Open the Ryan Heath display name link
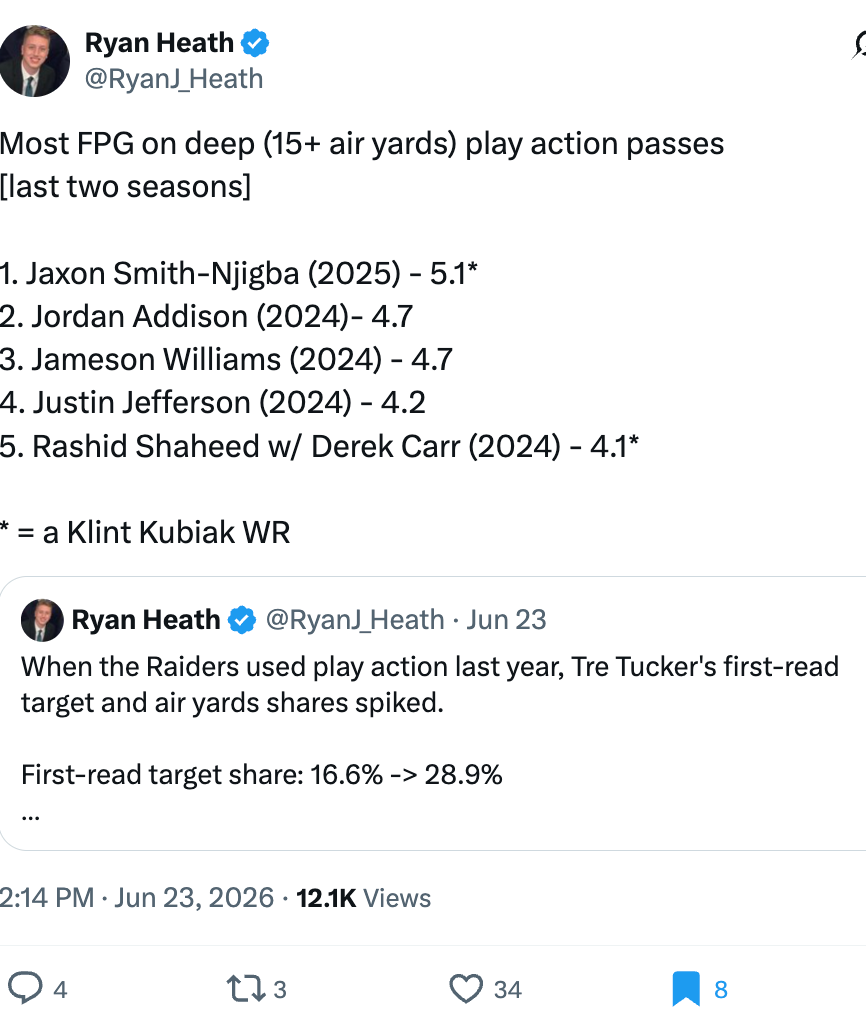The height and width of the screenshot is (1020, 866). tap(159, 43)
